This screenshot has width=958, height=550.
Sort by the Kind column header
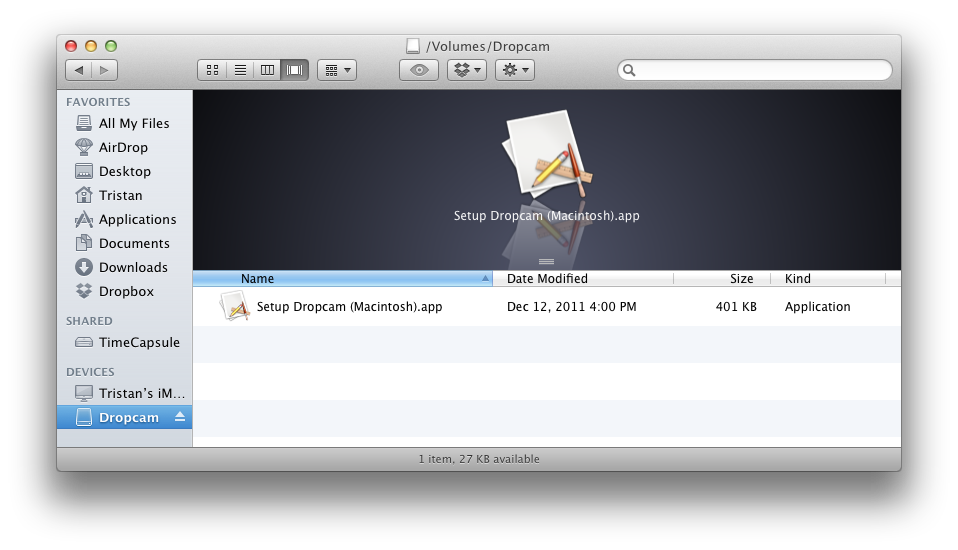coord(828,279)
